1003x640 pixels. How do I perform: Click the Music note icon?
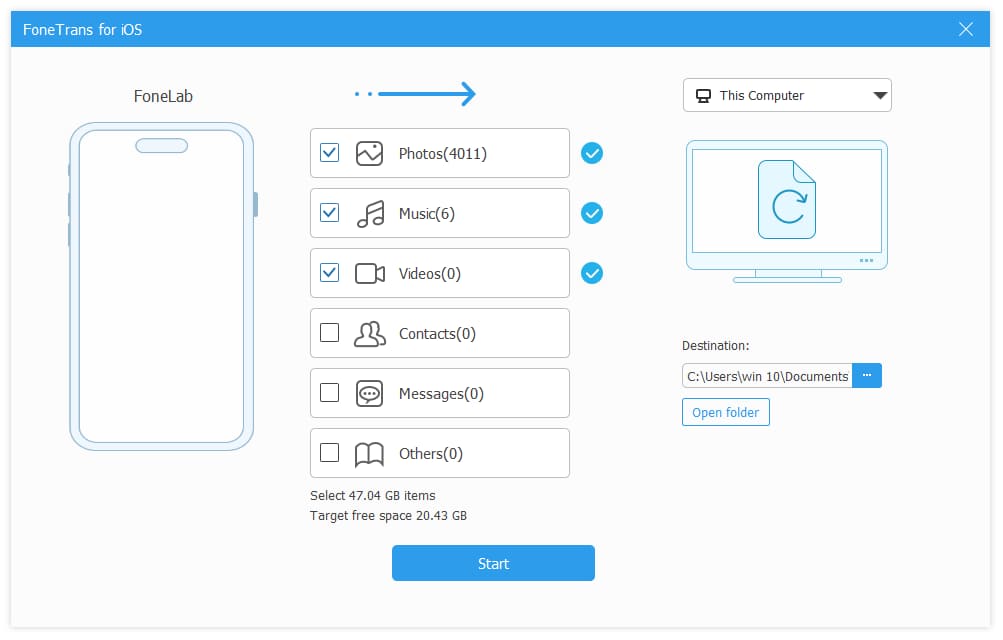coord(370,214)
